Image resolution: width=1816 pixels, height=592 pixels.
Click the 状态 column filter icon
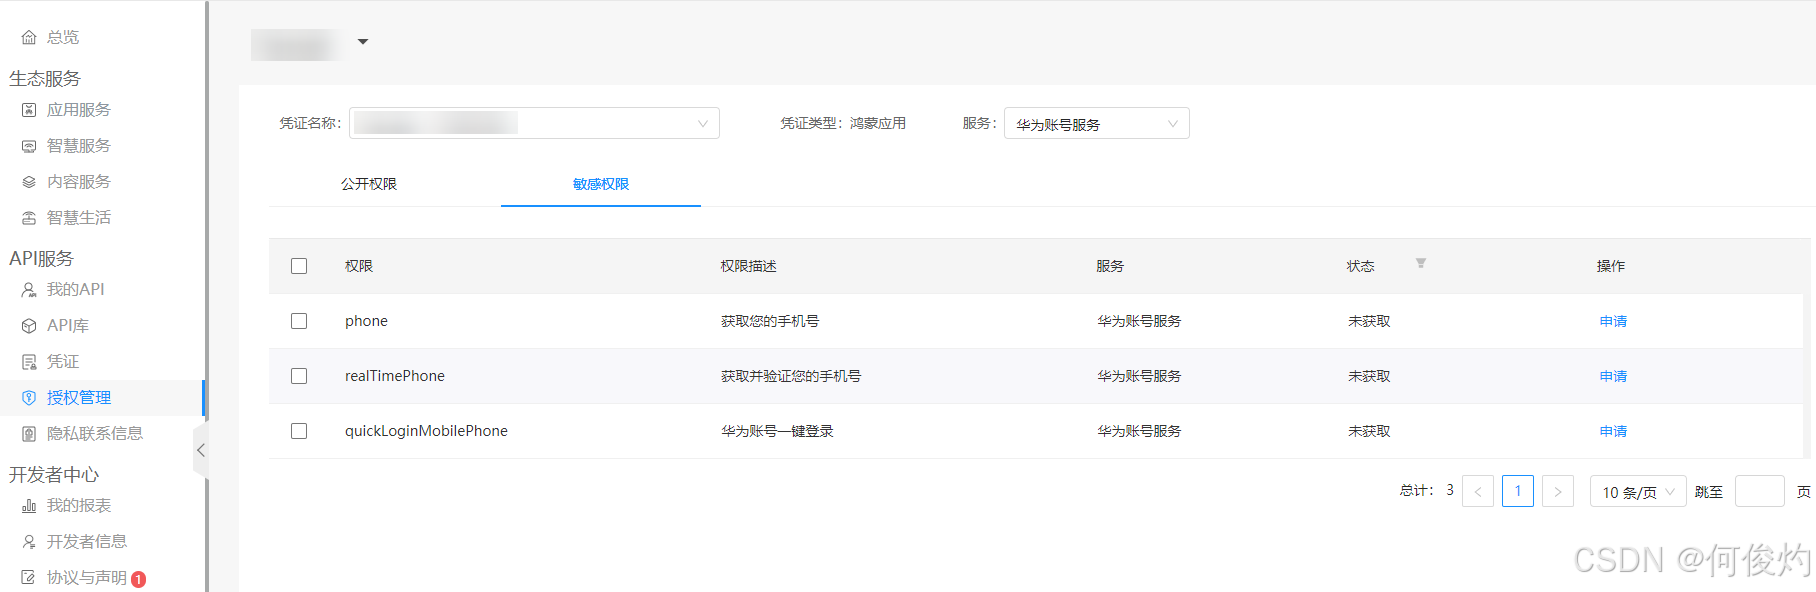(1421, 263)
